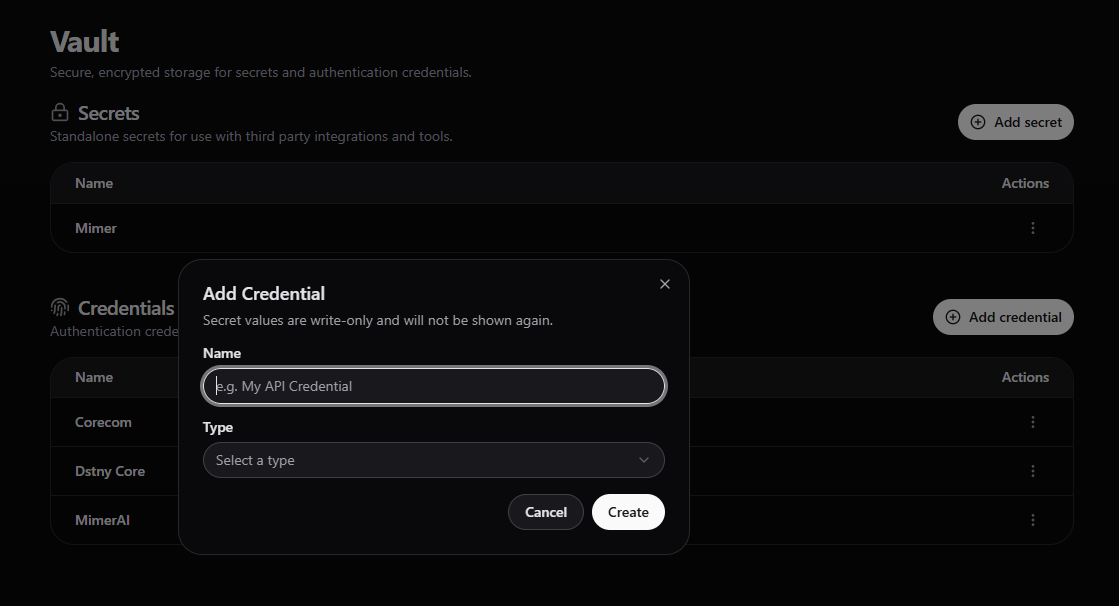Image resolution: width=1119 pixels, height=606 pixels.
Task: Select the Corecom credential row
Action: click(103, 422)
